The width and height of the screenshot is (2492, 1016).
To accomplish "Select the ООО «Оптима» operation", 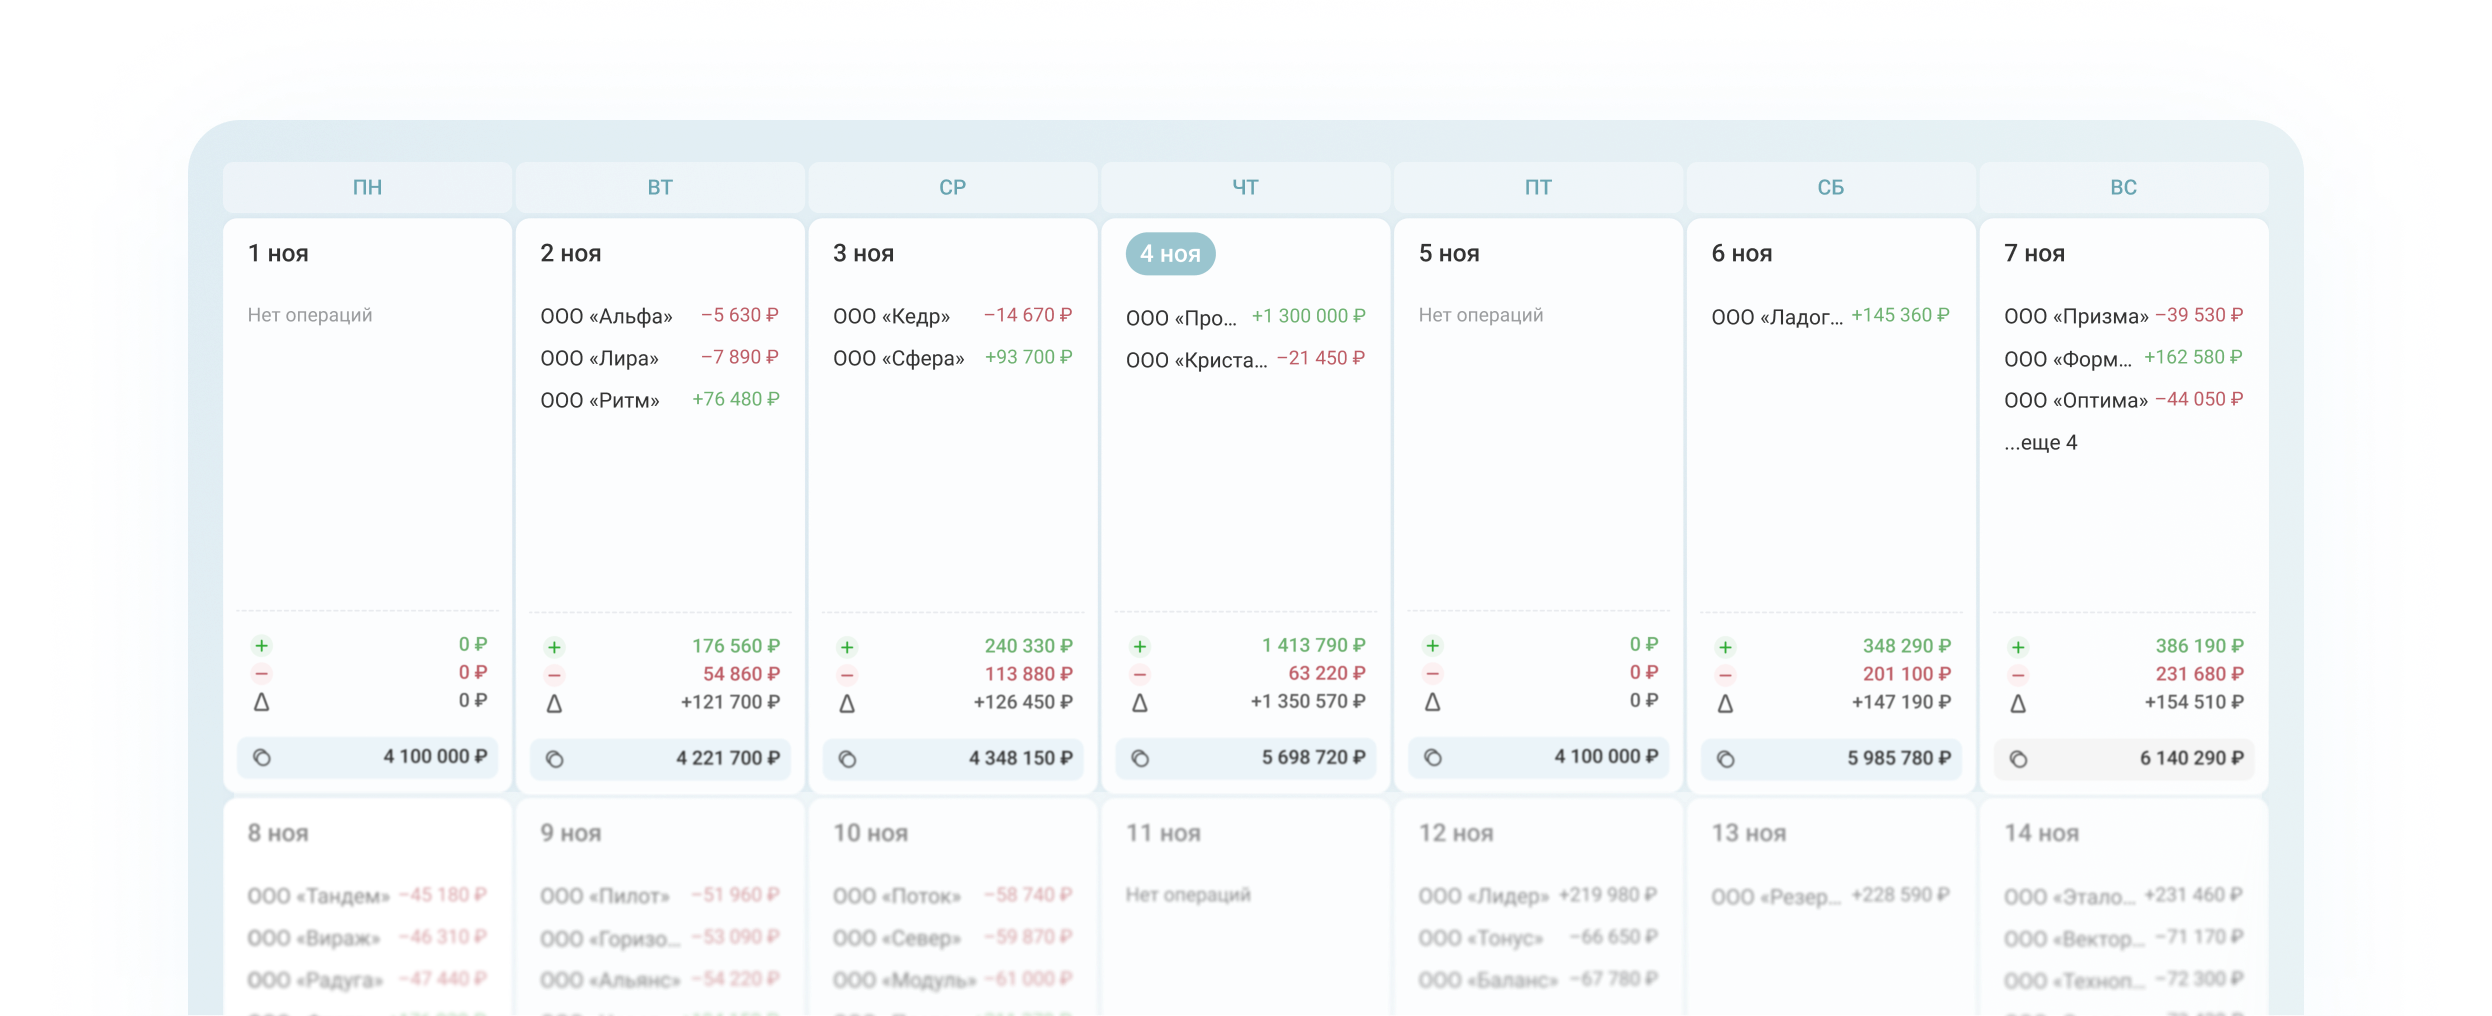I will tap(2124, 400).
